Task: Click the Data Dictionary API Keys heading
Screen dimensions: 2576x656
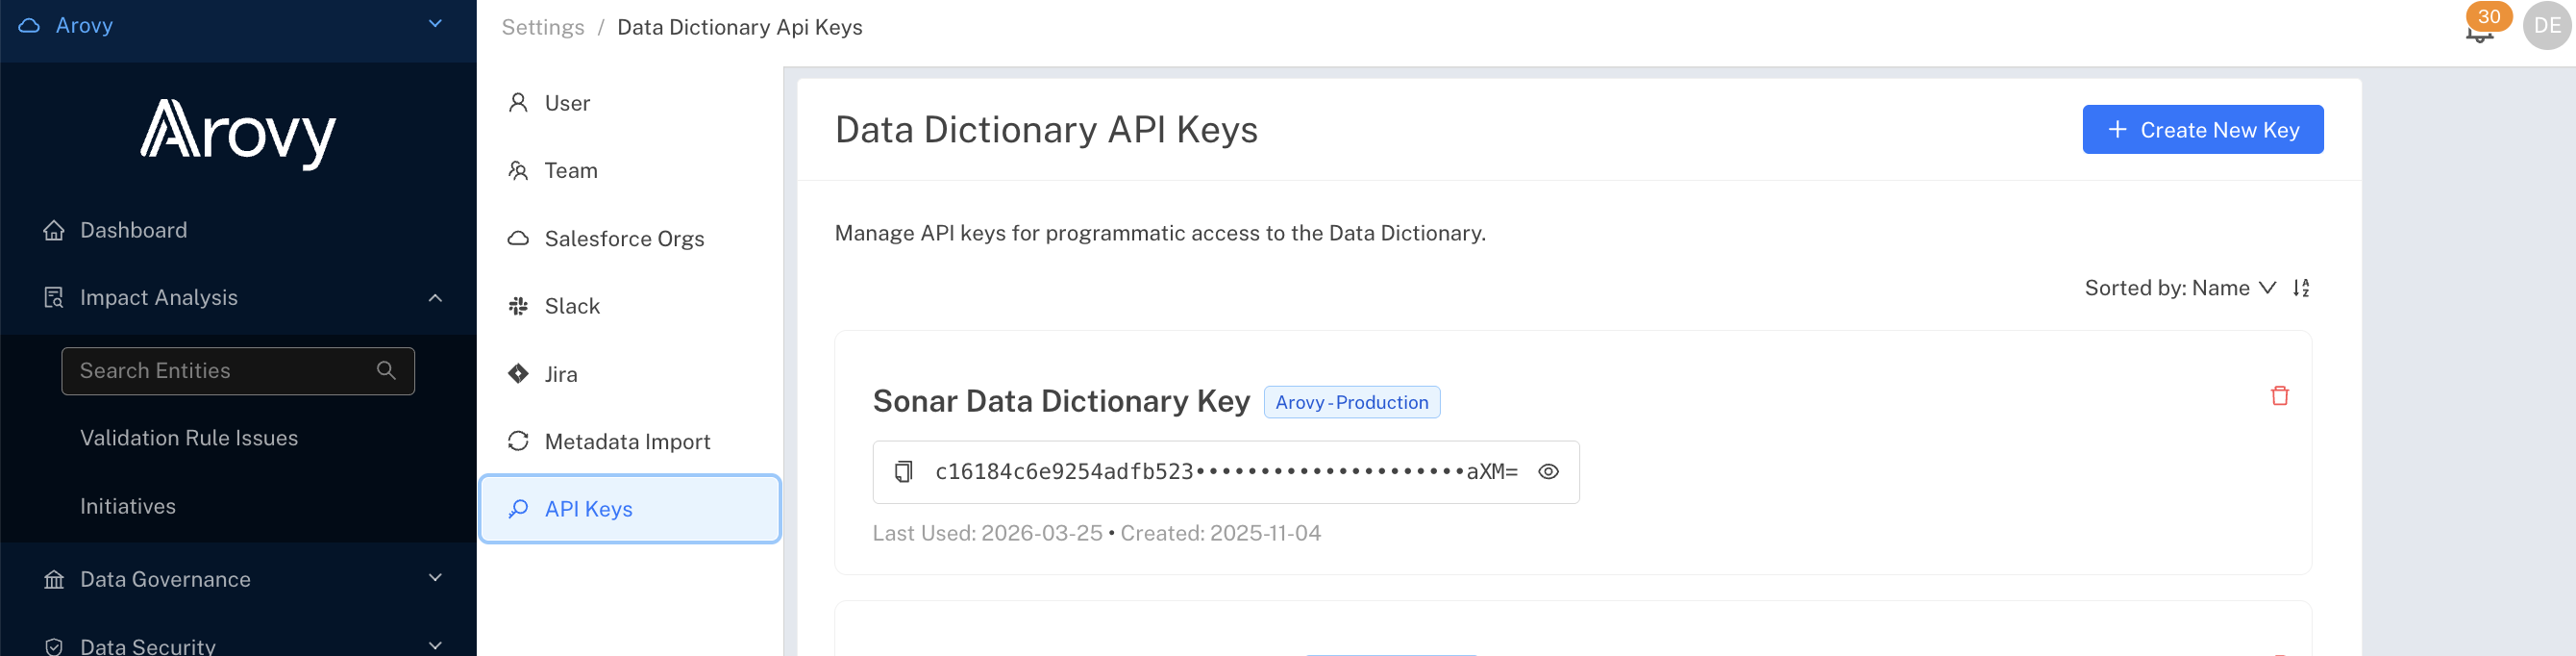Action: pos(1046,130)
